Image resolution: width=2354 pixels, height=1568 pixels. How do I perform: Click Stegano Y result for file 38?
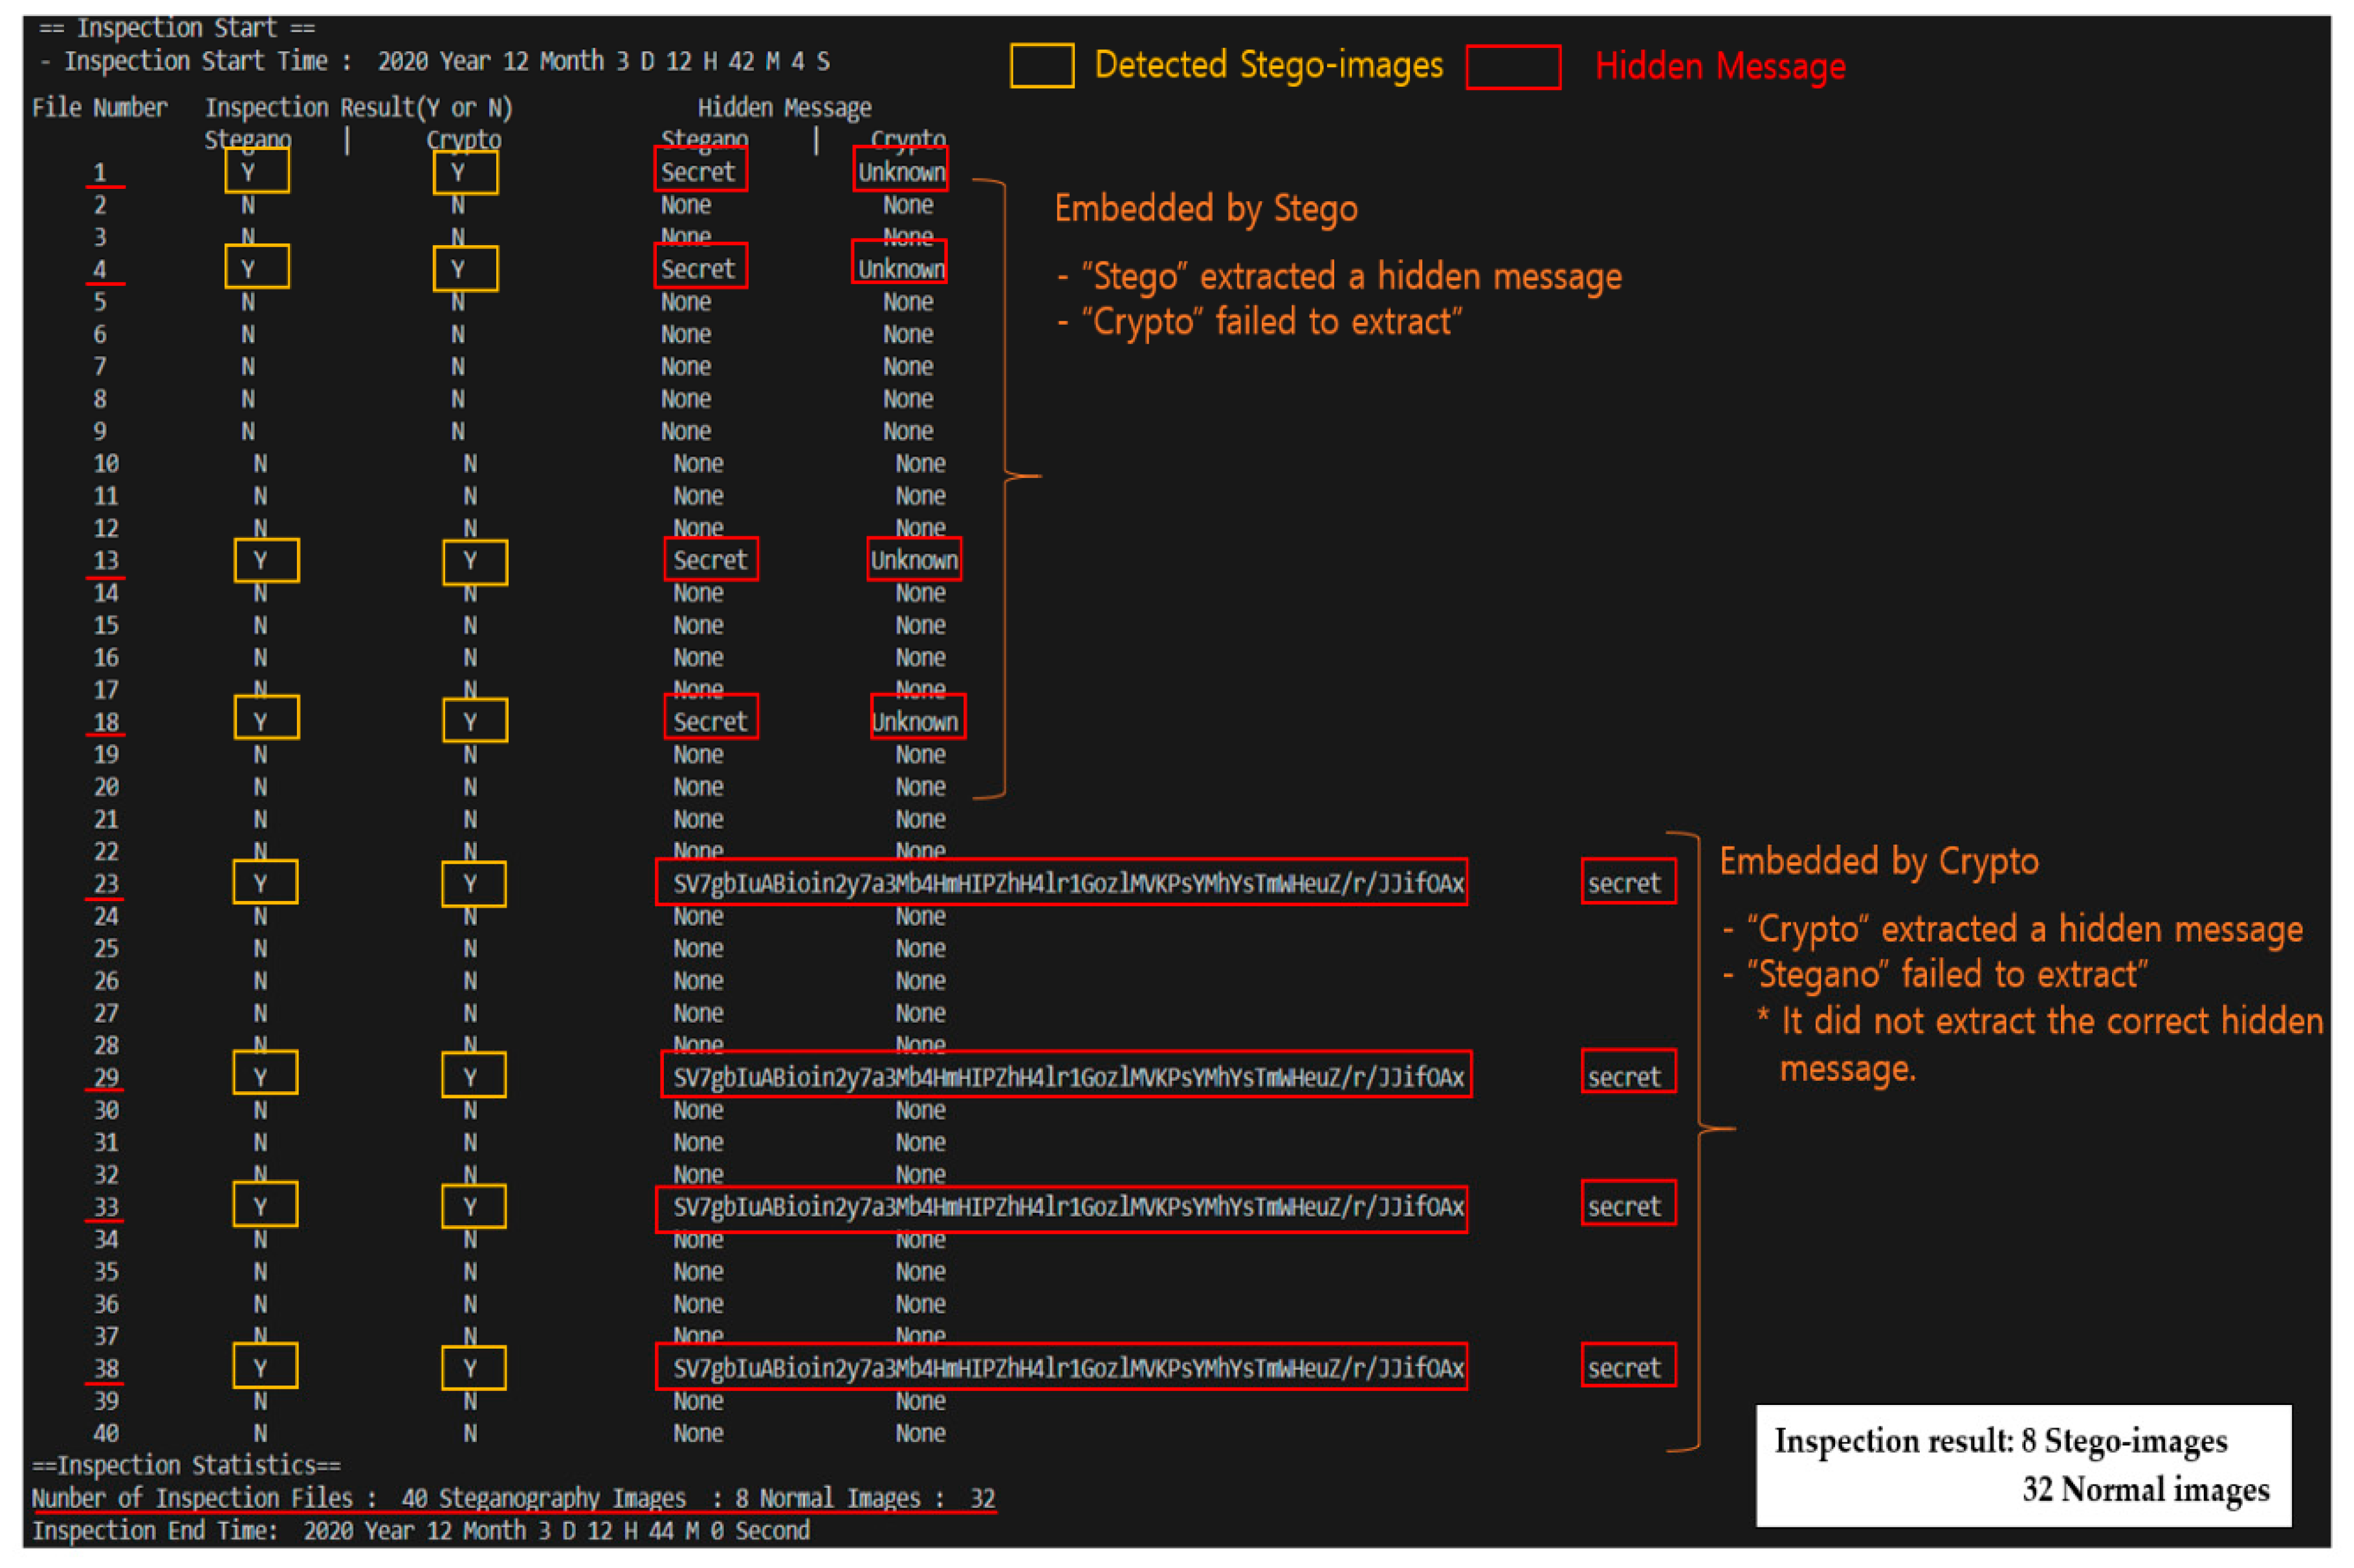coord(265,1367)
